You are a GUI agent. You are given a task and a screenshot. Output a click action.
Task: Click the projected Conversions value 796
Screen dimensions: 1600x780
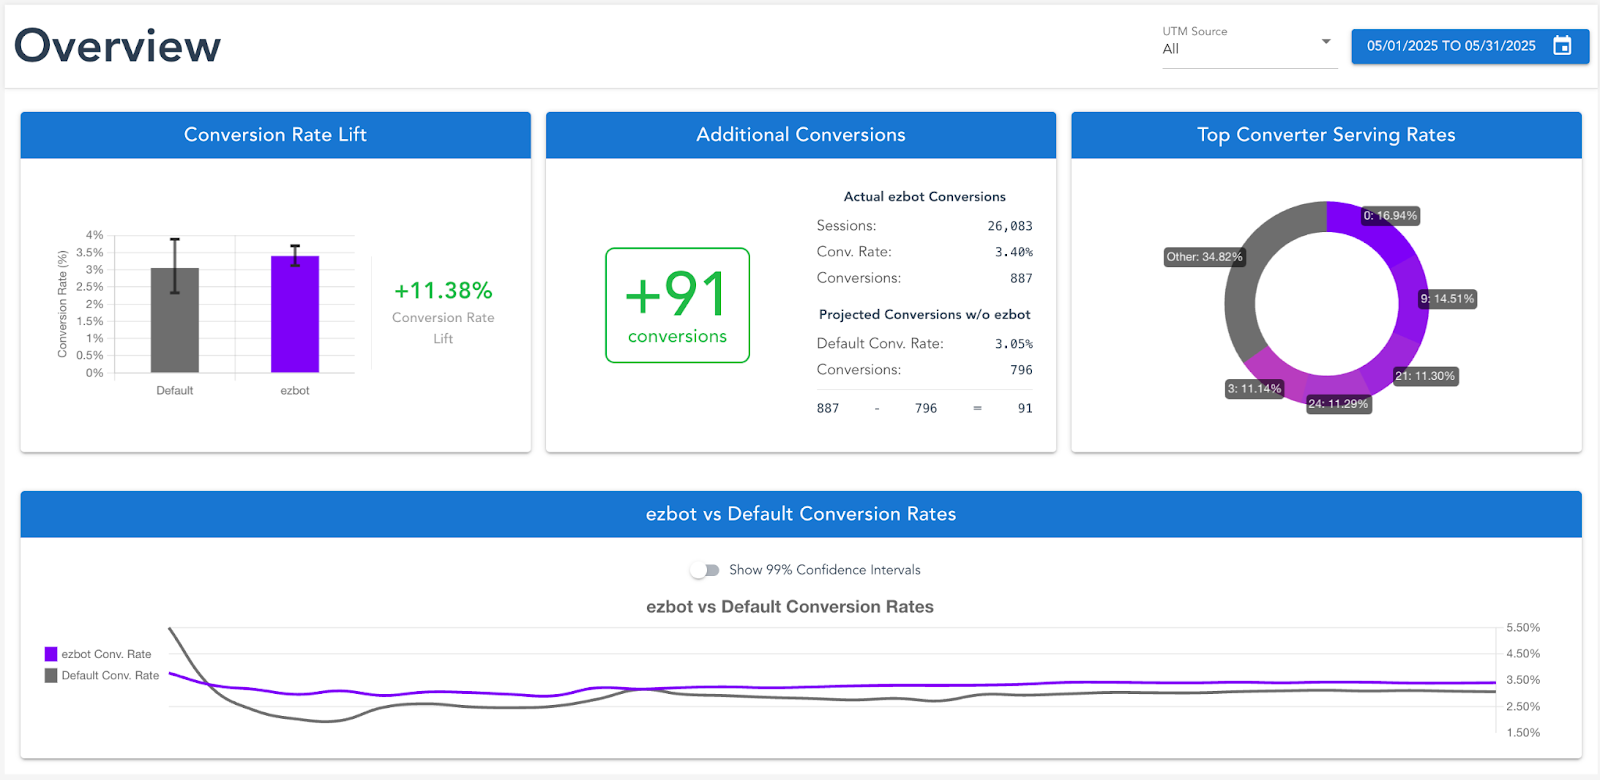(x=1021, y=370)
